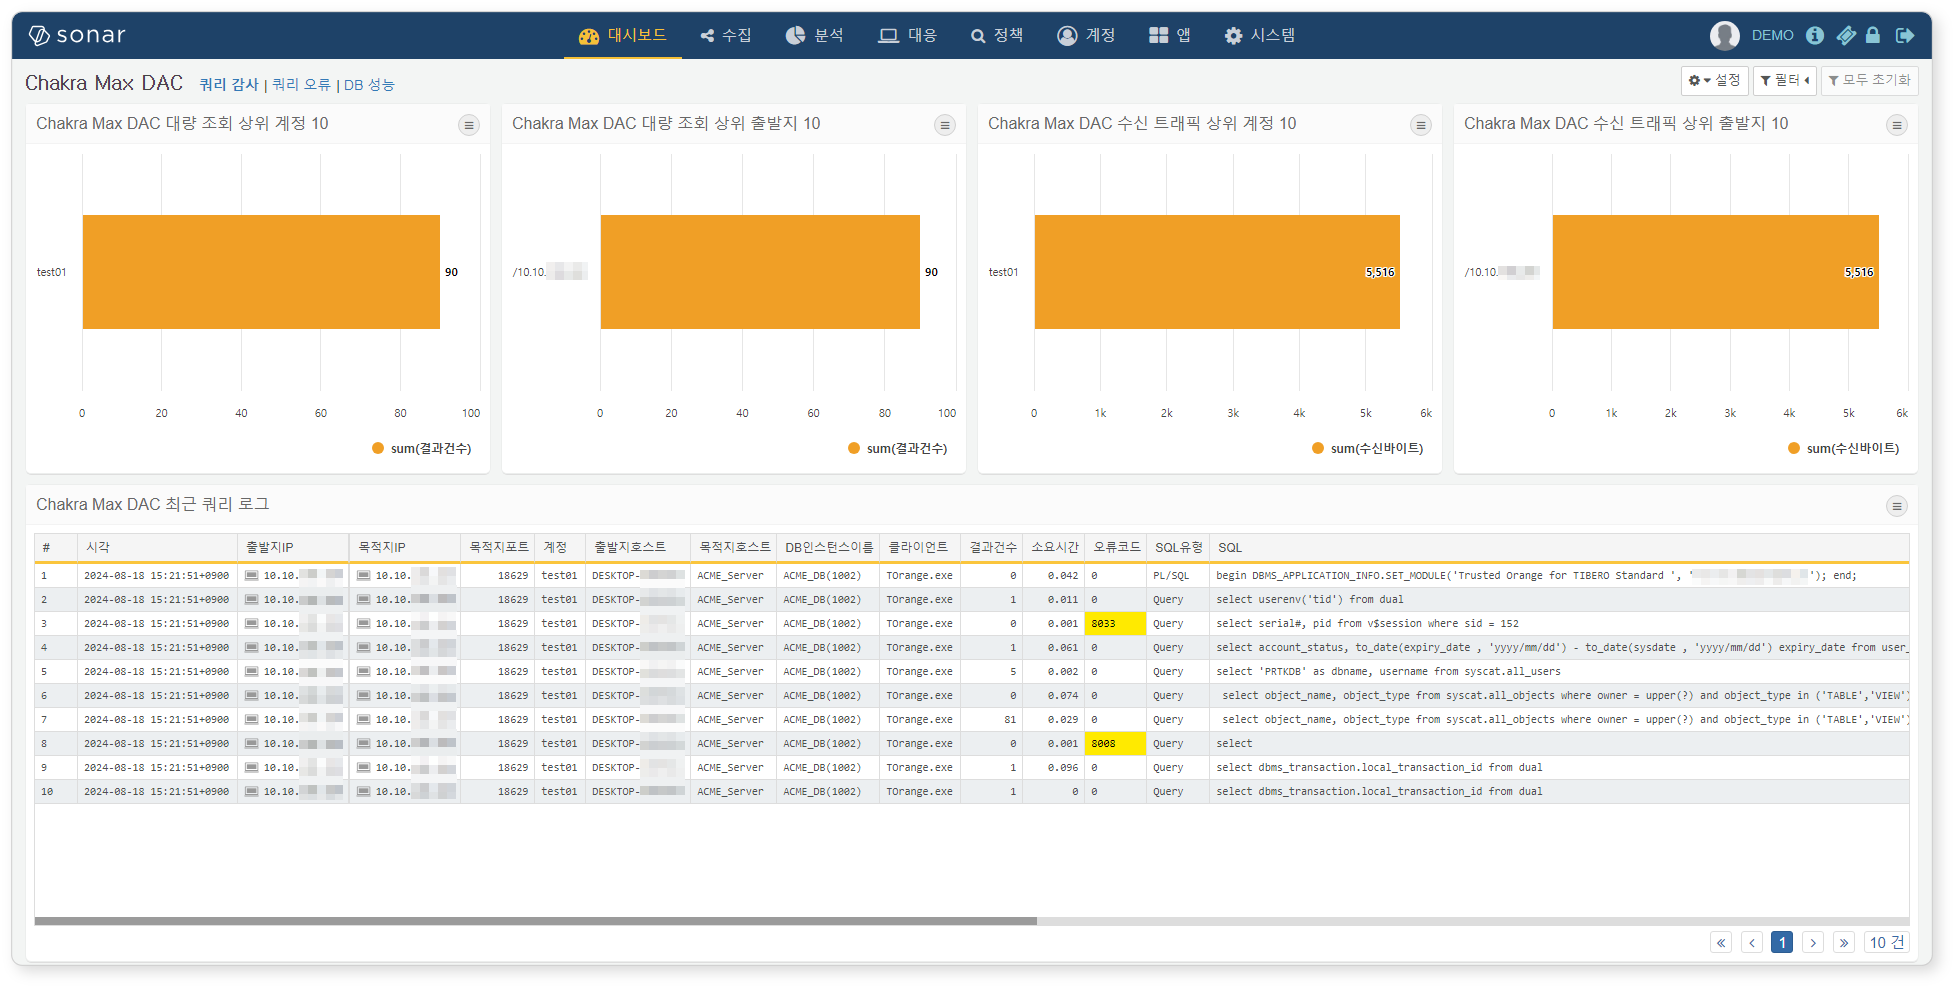Click the PL/SQL cell in row 1
This screenshot has width=1955, height=988.
pos(1178,576)
